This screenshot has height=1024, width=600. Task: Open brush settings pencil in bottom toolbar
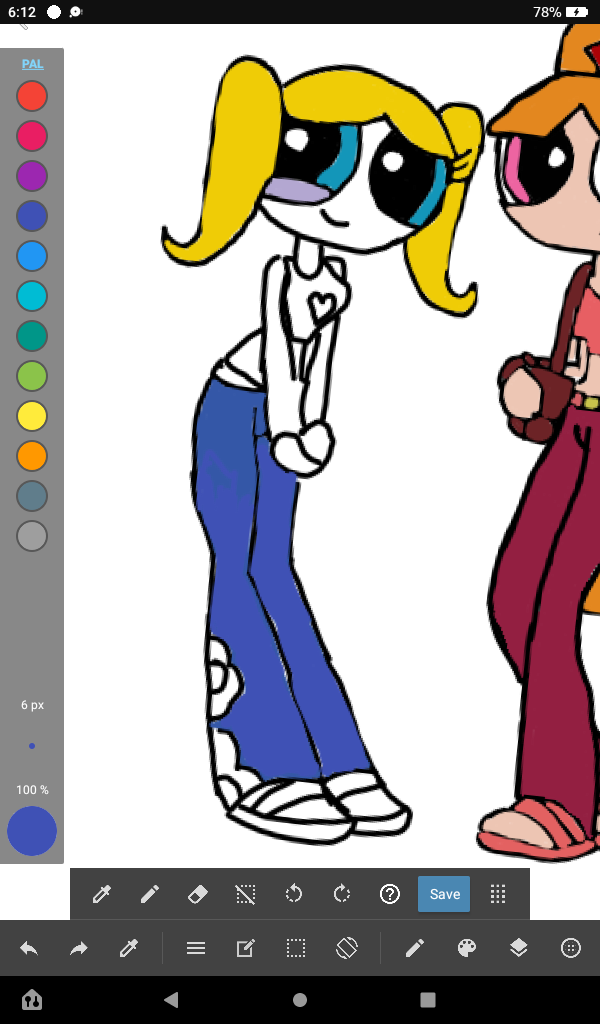coord(415,948)
